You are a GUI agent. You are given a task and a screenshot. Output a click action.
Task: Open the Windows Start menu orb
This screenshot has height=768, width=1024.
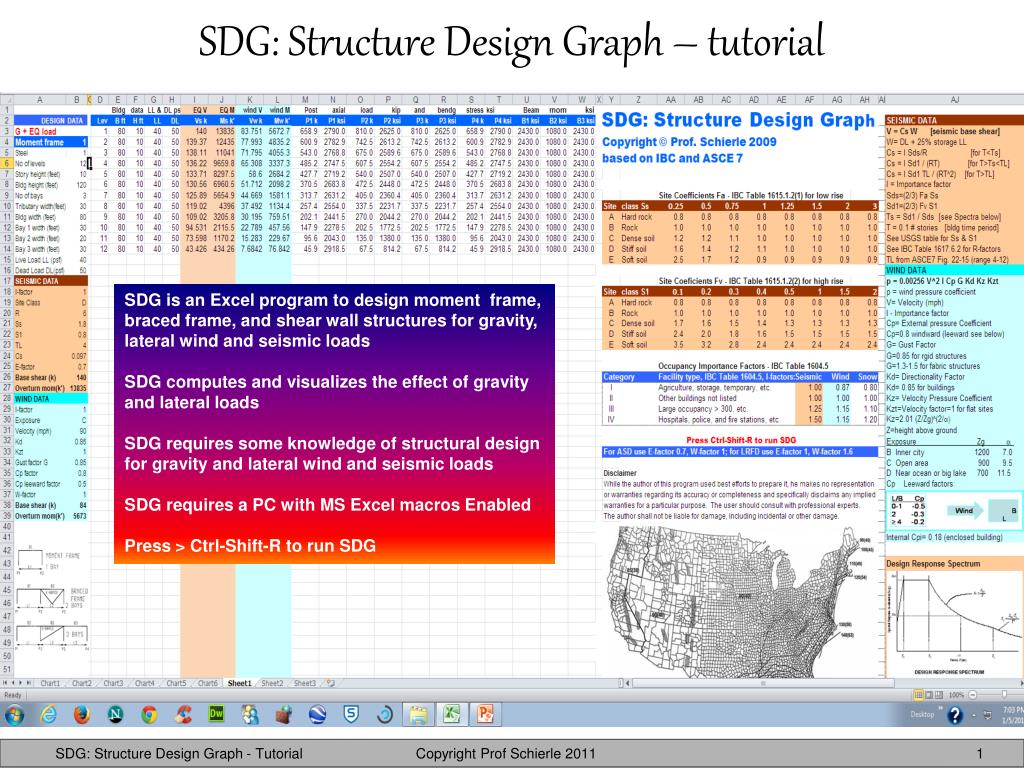point(14,715)
